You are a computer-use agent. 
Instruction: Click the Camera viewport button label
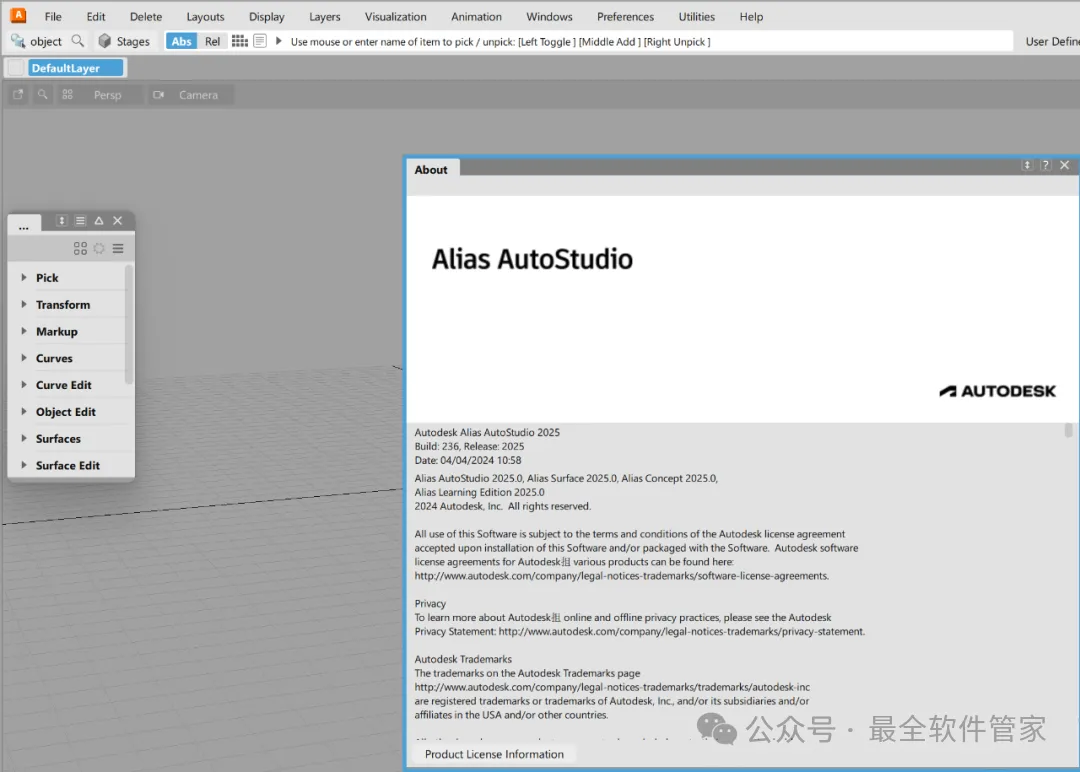tap(198, 95)
